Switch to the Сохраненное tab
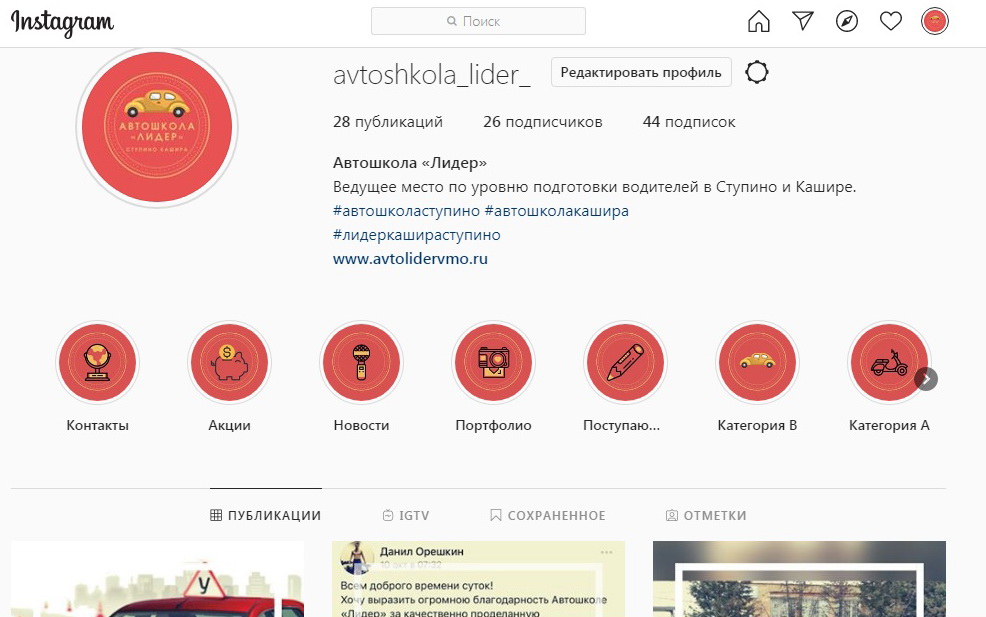This screenshot has width=986, height=617. pyautogui.click(x=548, y=516)
